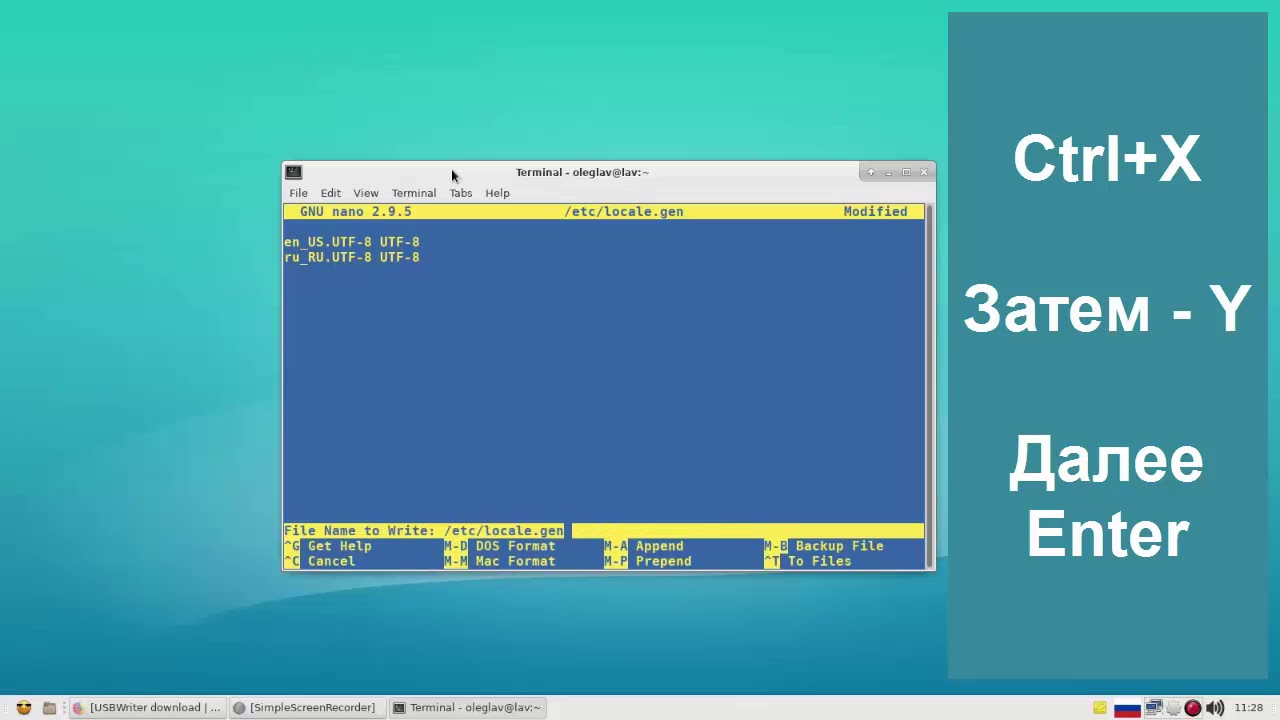Click the Terminal vertical scrollbar
Image resolution: width=1280 pixels, height=720 pixels.
click(929, 386)
